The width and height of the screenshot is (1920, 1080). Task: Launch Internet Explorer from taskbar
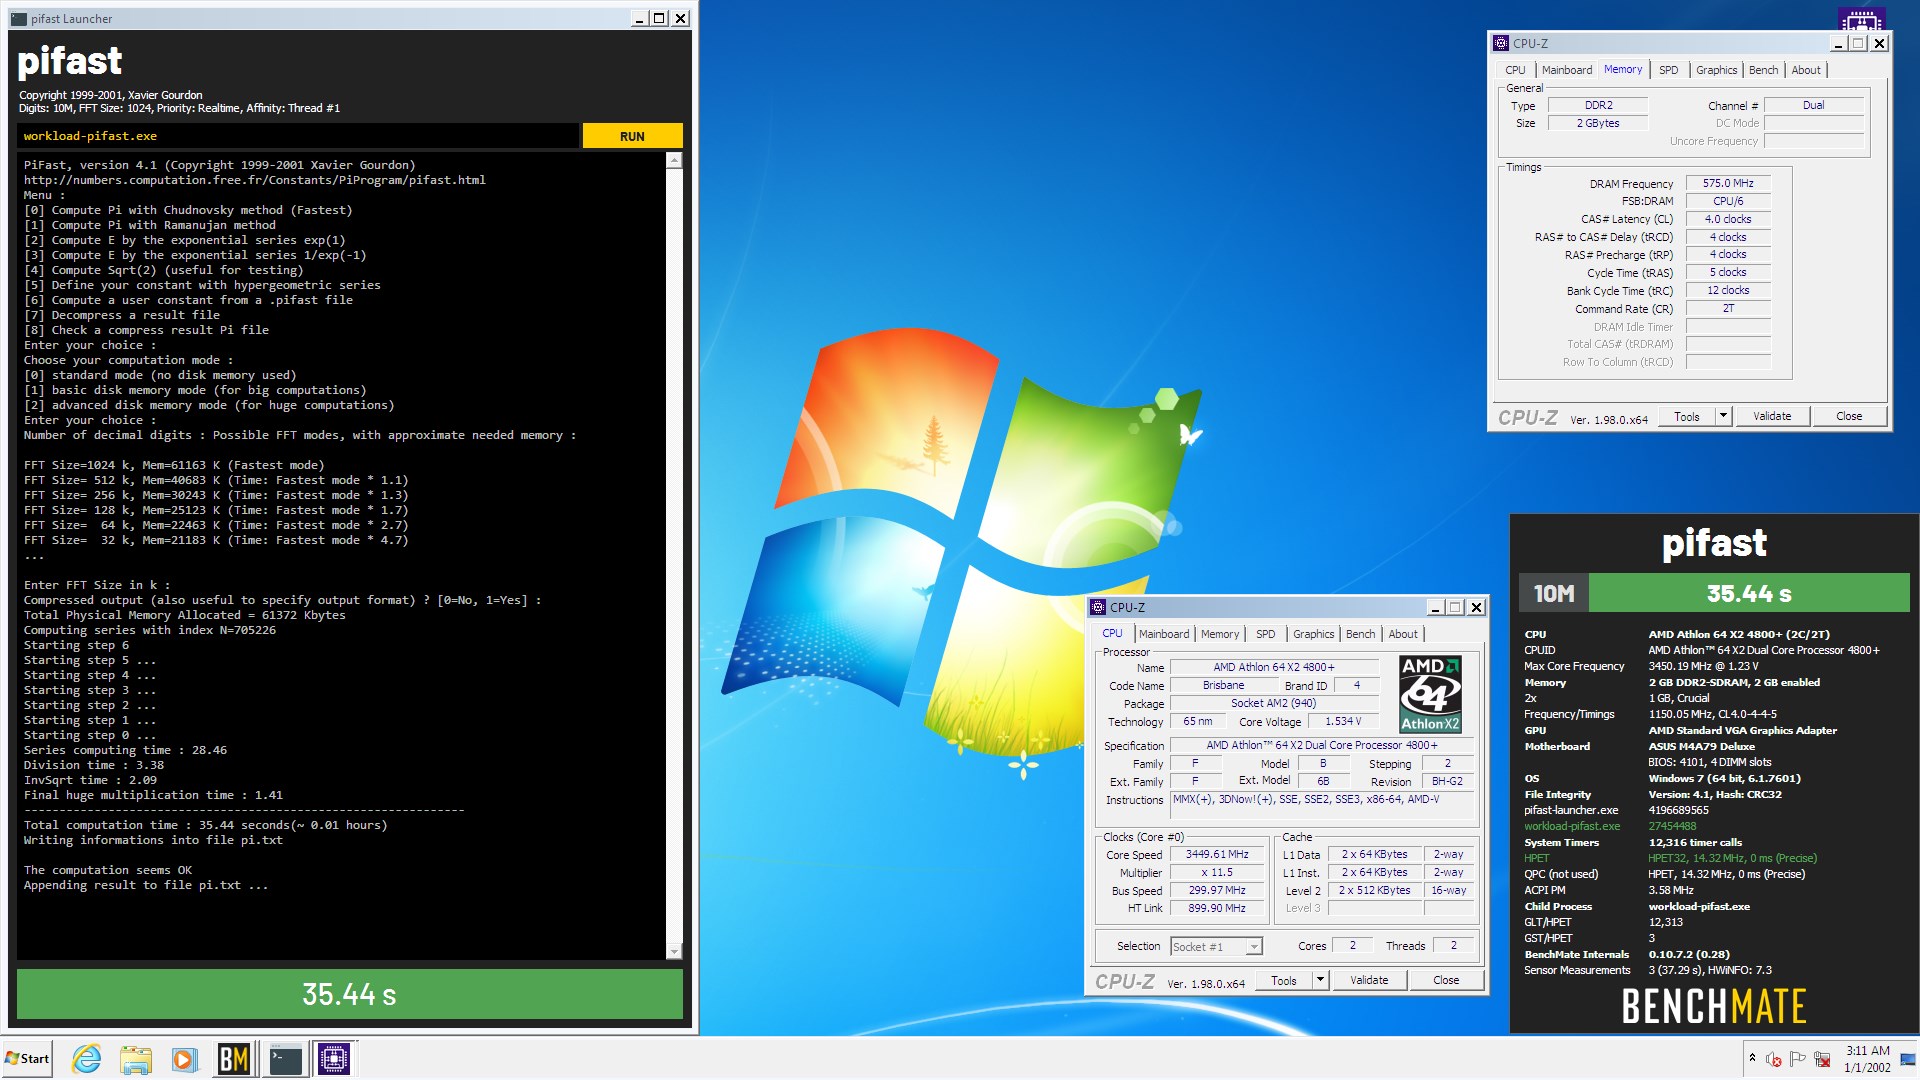[87, 1059]
